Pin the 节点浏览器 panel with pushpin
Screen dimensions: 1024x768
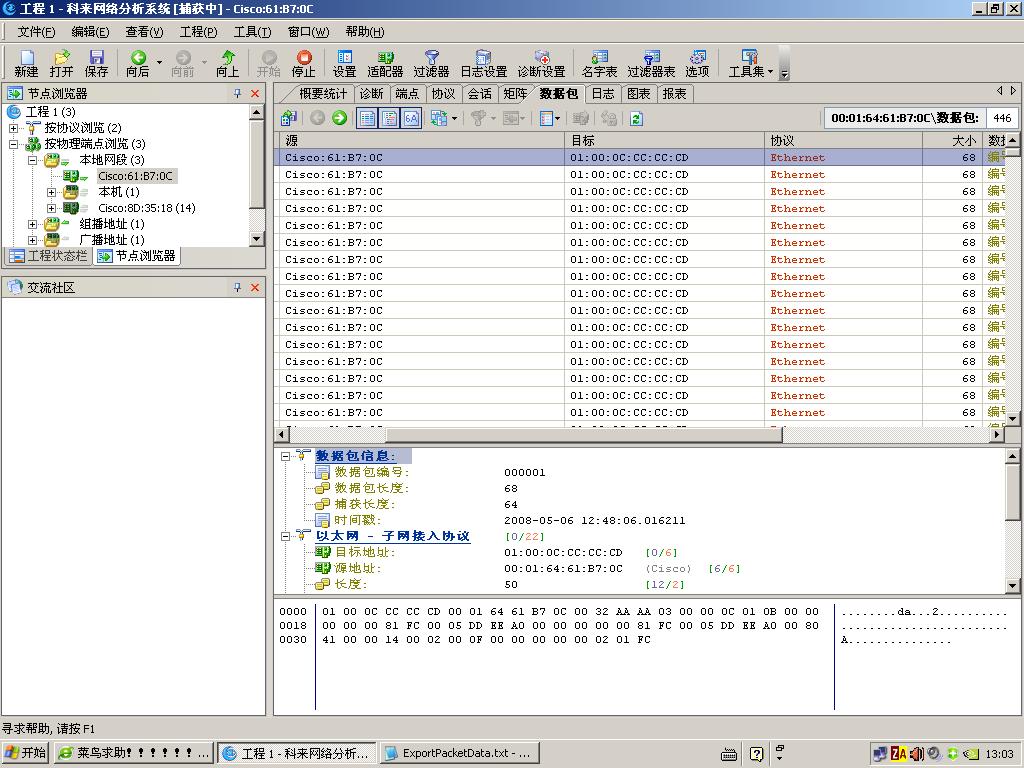coord(237,93)
